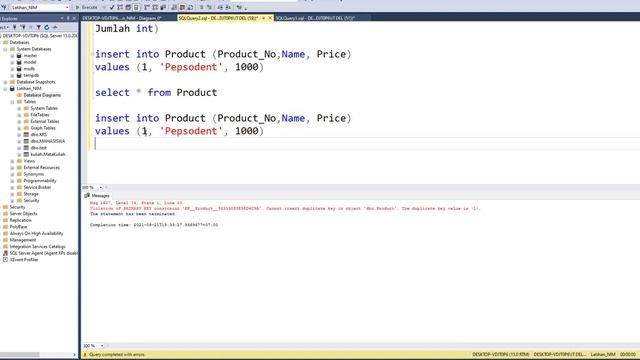The width and height of the screenshot is (640, 360).
Task: Select the dbo.test table
Action: coord(38,148)
